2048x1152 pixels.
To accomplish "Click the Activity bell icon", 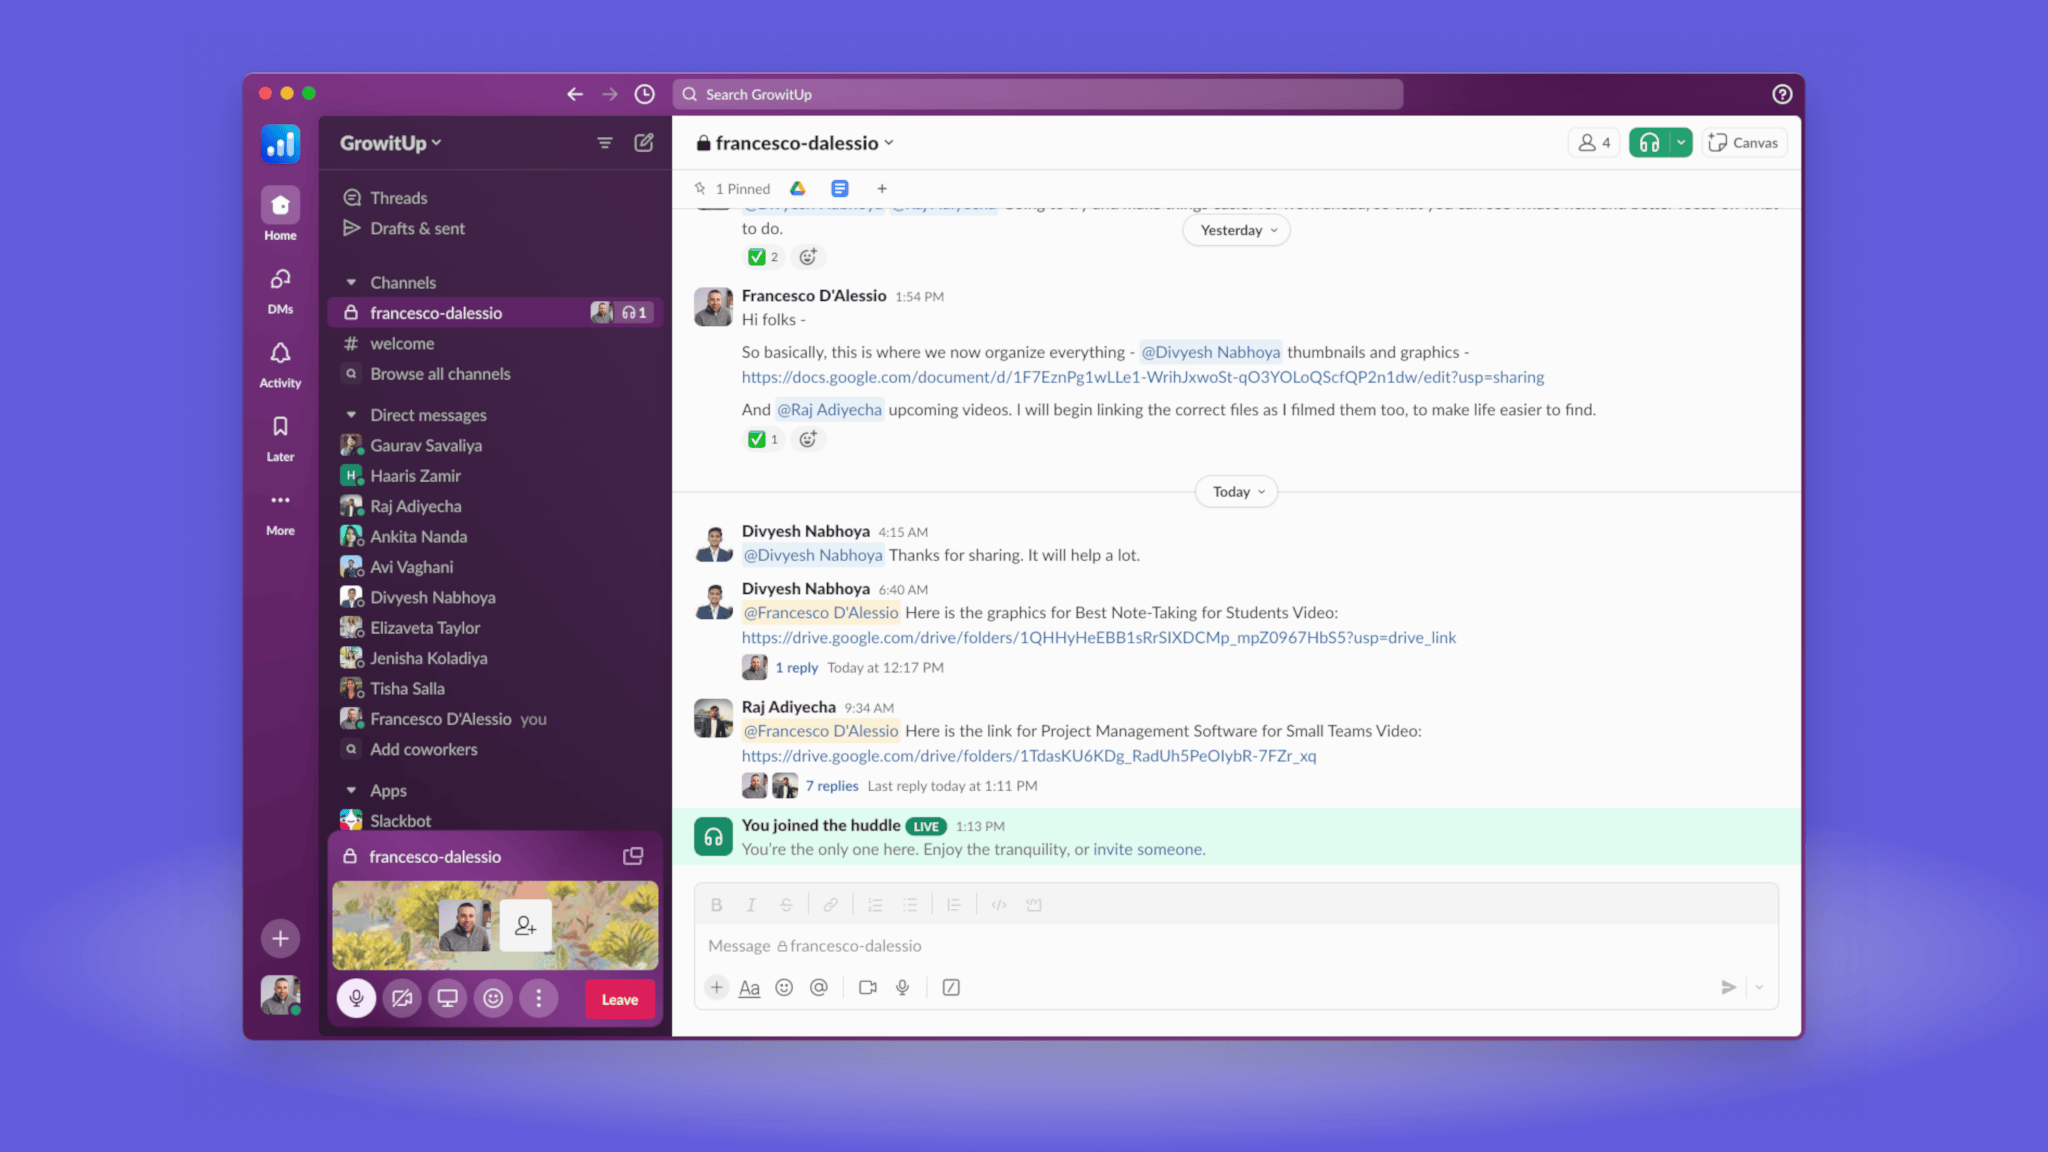I will coord(280,354).
